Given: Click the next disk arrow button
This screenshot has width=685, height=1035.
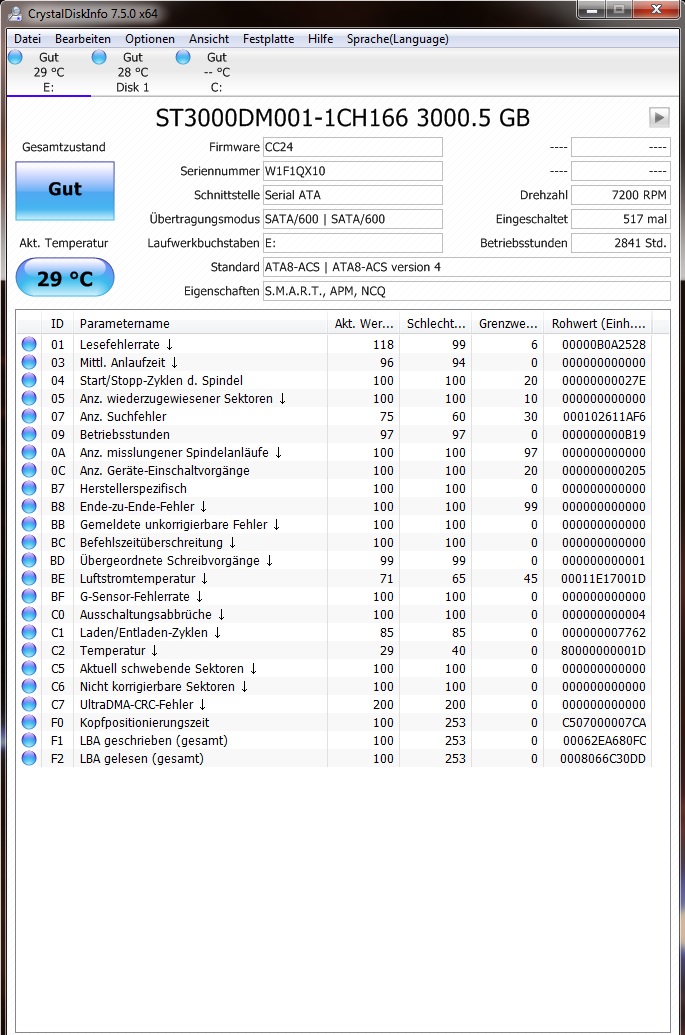Looking at the screenshot, I should pyautogui.click(x=659, y=117).
